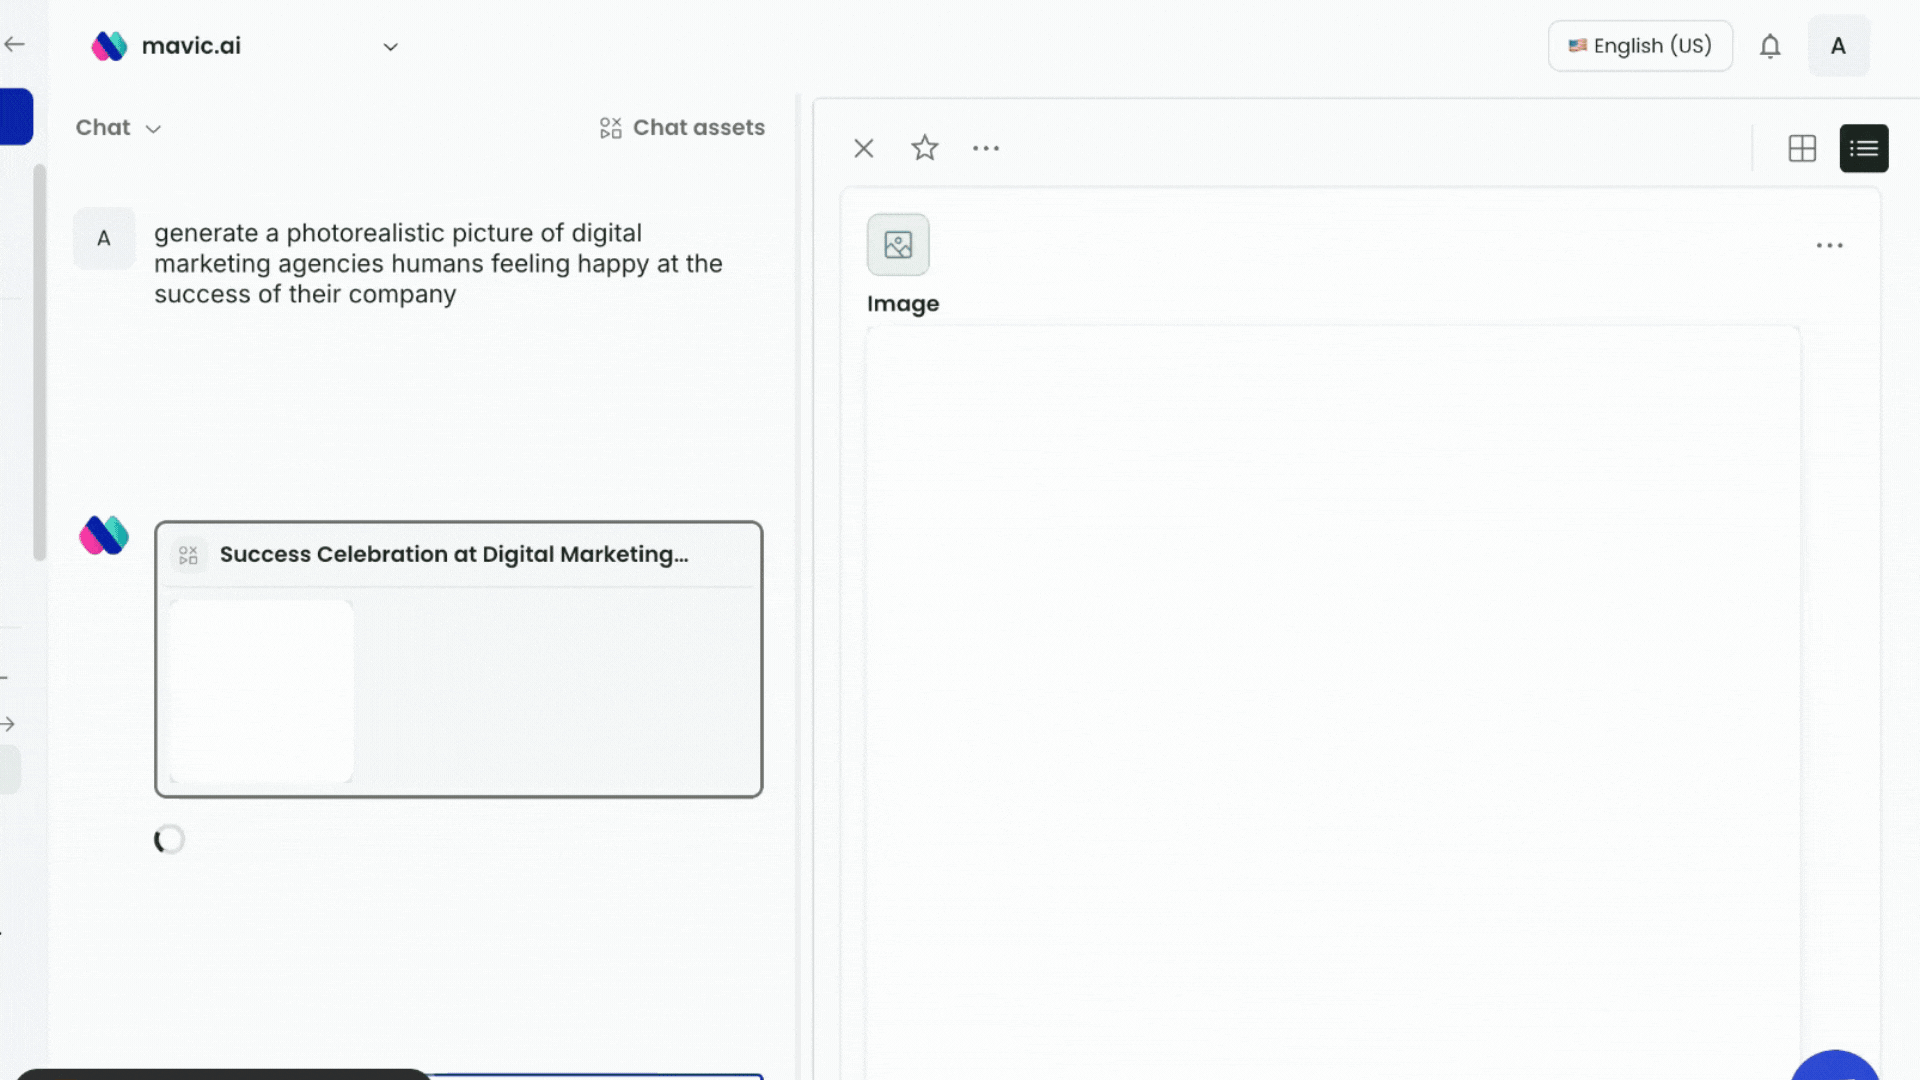Switch to list view
The width and height of the screenshot is (1920, 1080).
1864,149
